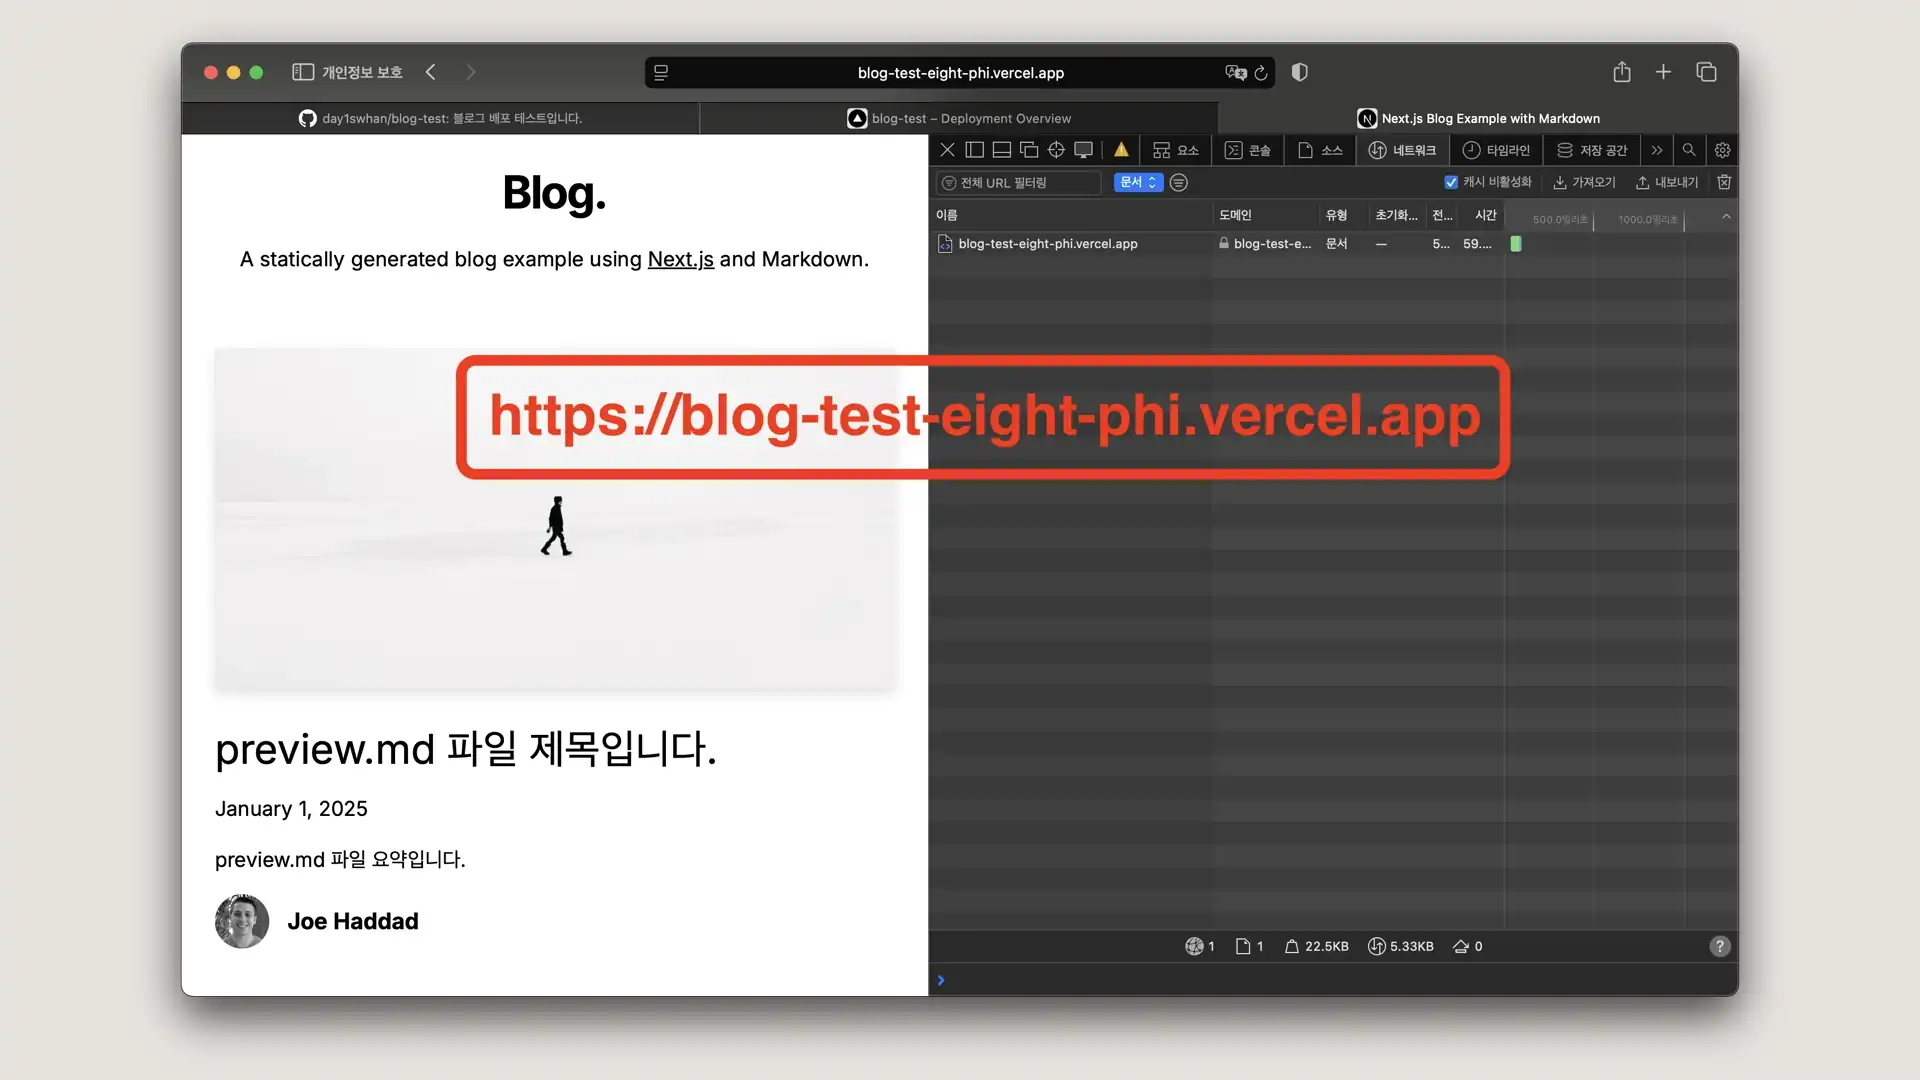Viewport: 1920px width, 1080px height.
Task: Detach inspector into separate window
Action: pos(1029,150)
